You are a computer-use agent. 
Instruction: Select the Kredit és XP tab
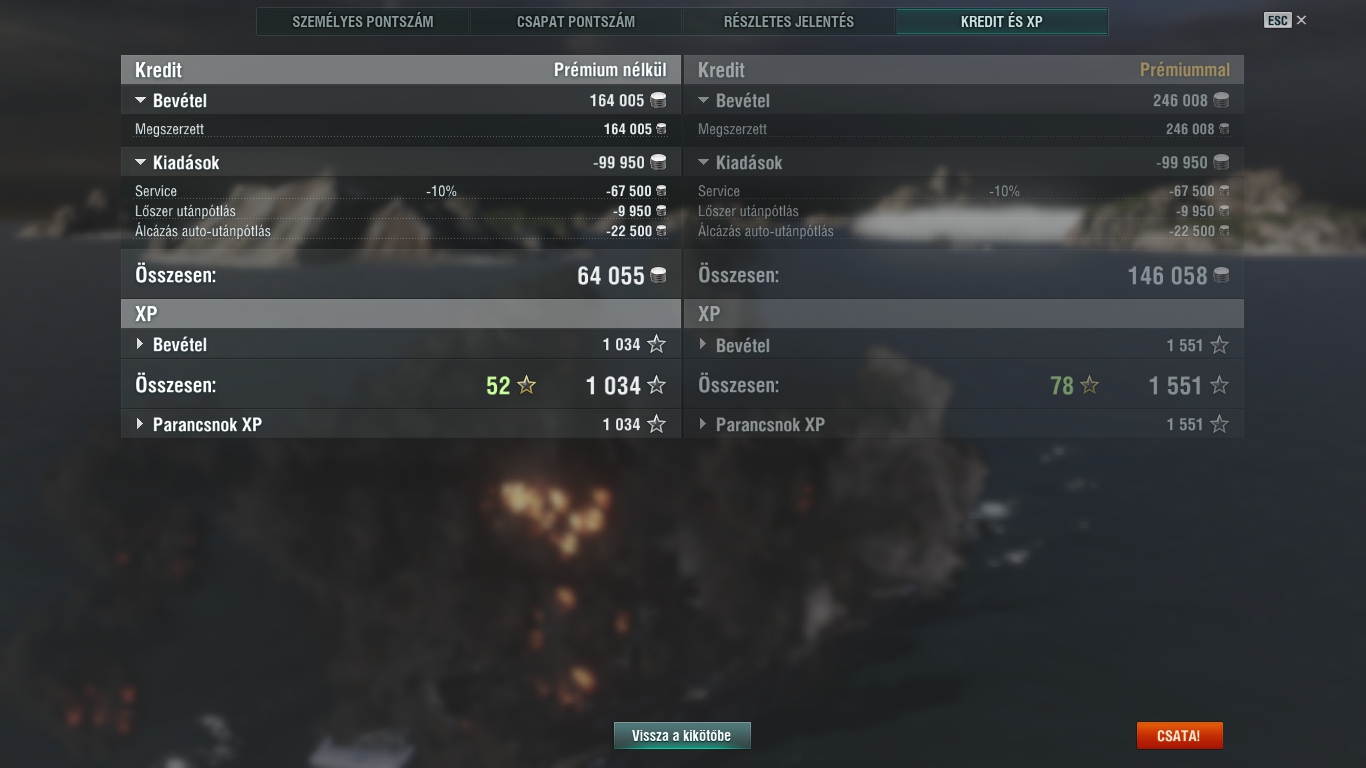tap(1002, 21)
